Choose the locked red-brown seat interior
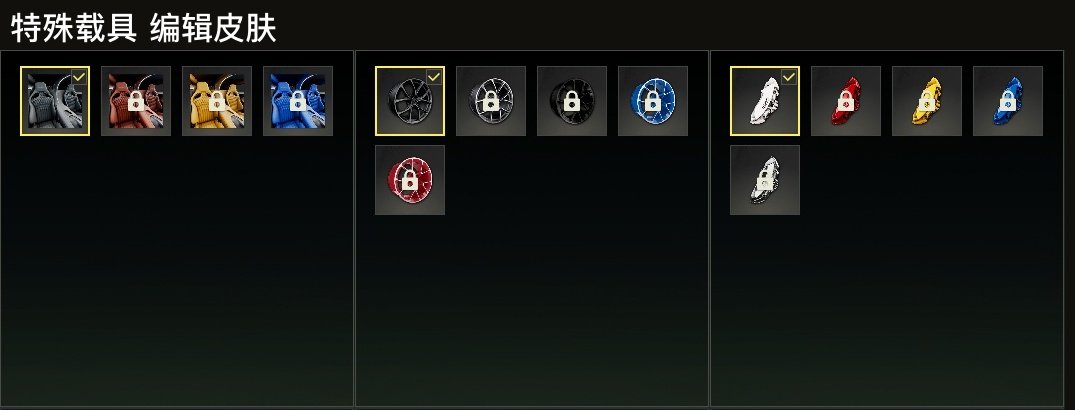This screenshot has height=410, width=1075. pos(136,101)
